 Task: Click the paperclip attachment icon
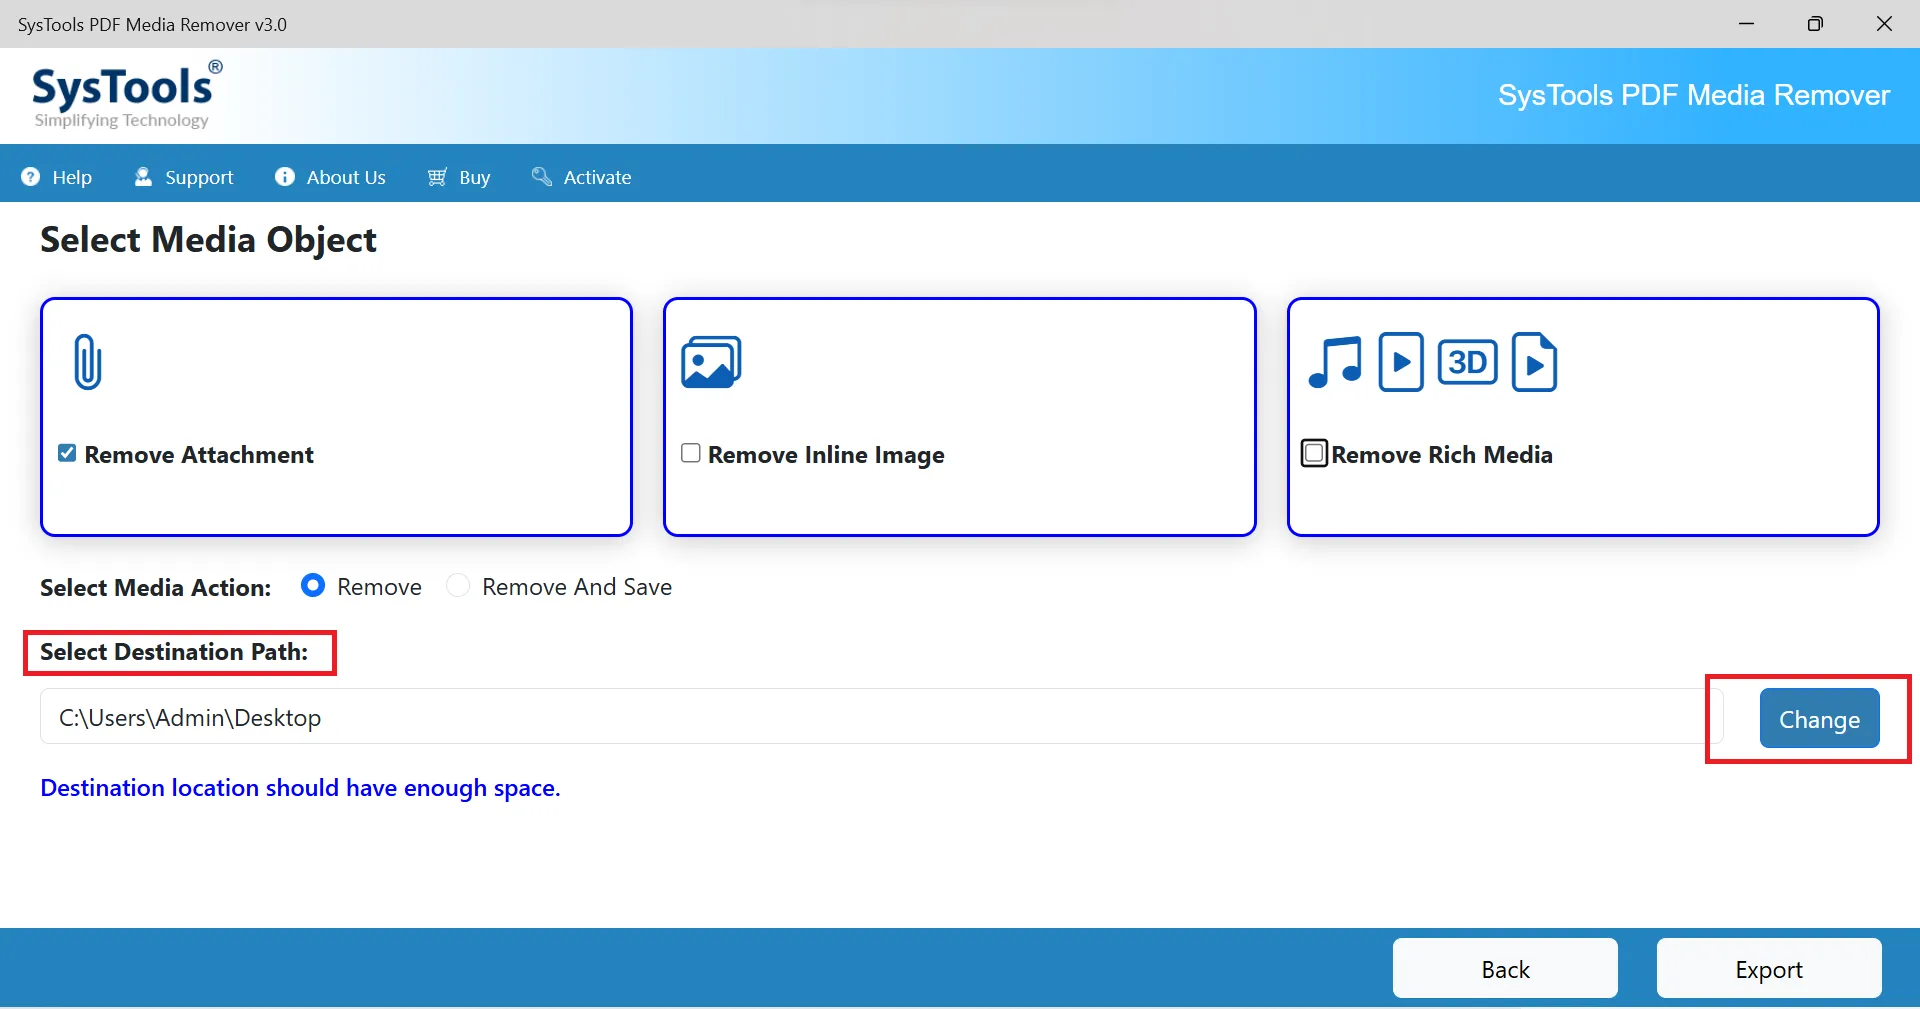[x=88, y=362]
